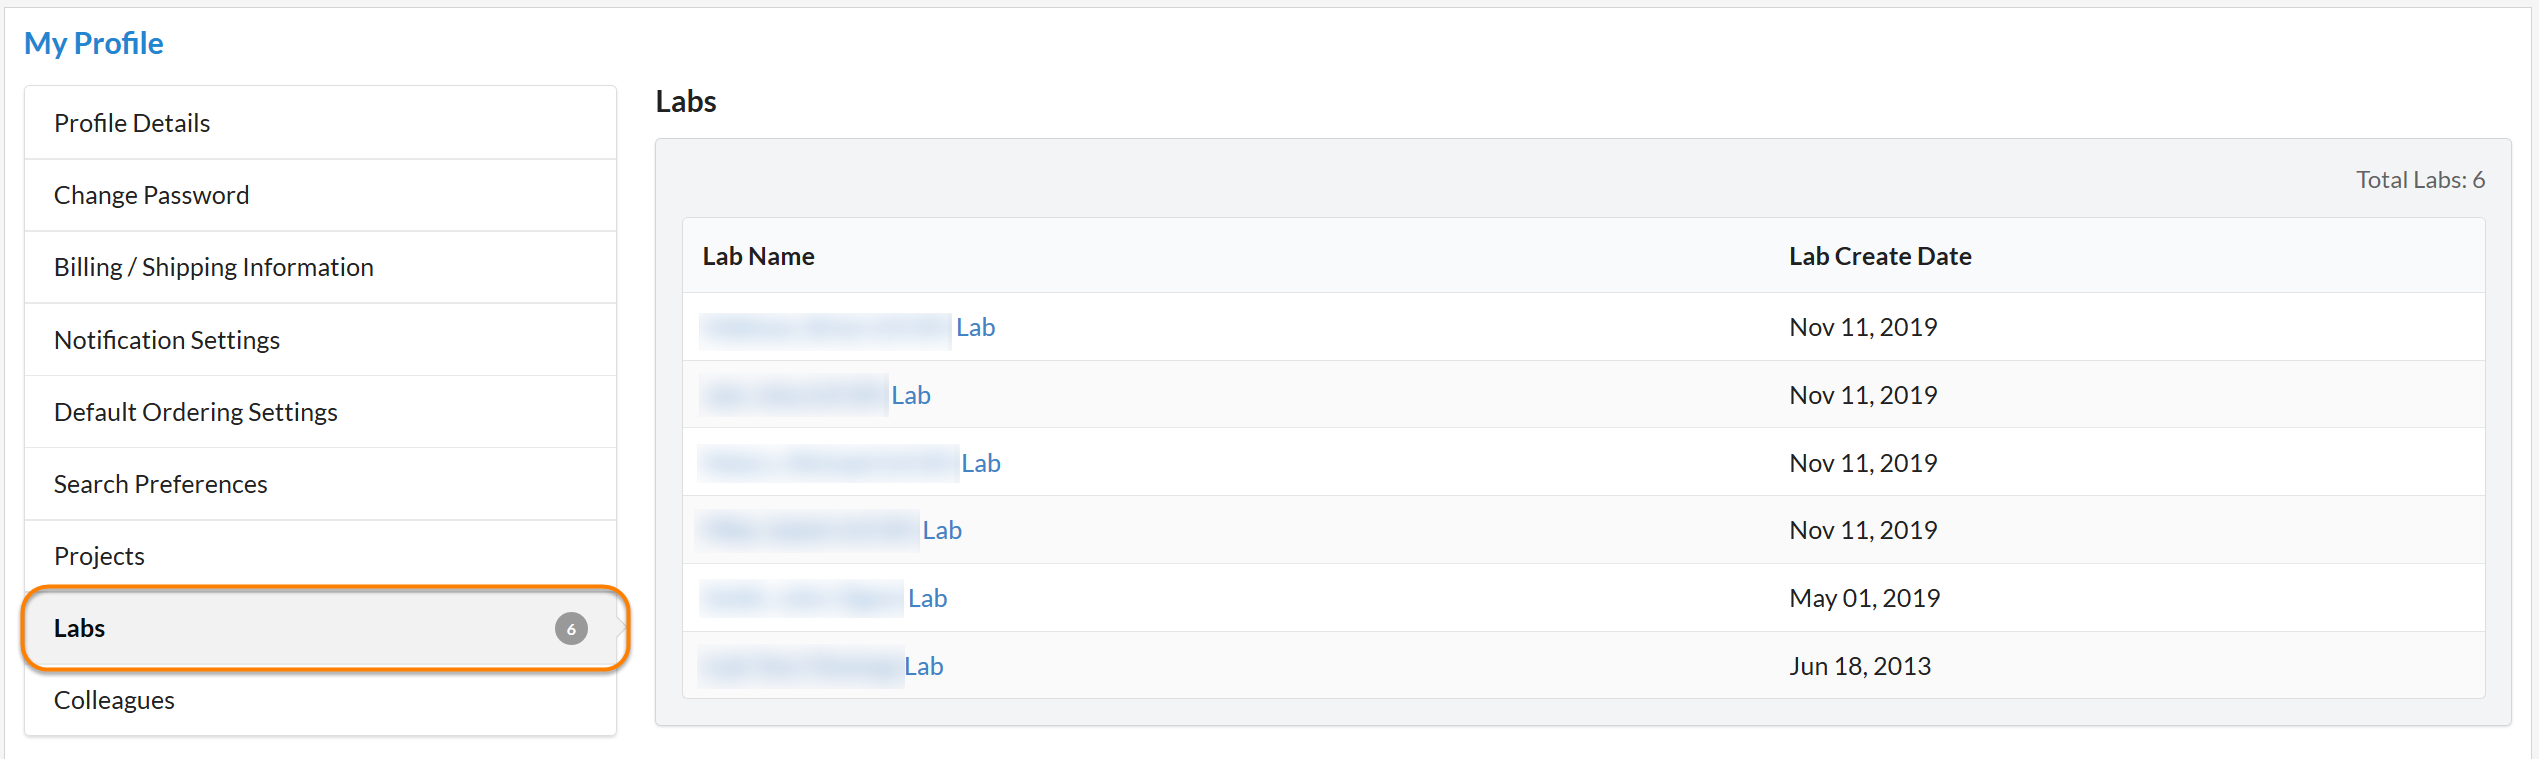Click the Labs count badge showing 6
2539x759 pixels.
tap(571, 629)
